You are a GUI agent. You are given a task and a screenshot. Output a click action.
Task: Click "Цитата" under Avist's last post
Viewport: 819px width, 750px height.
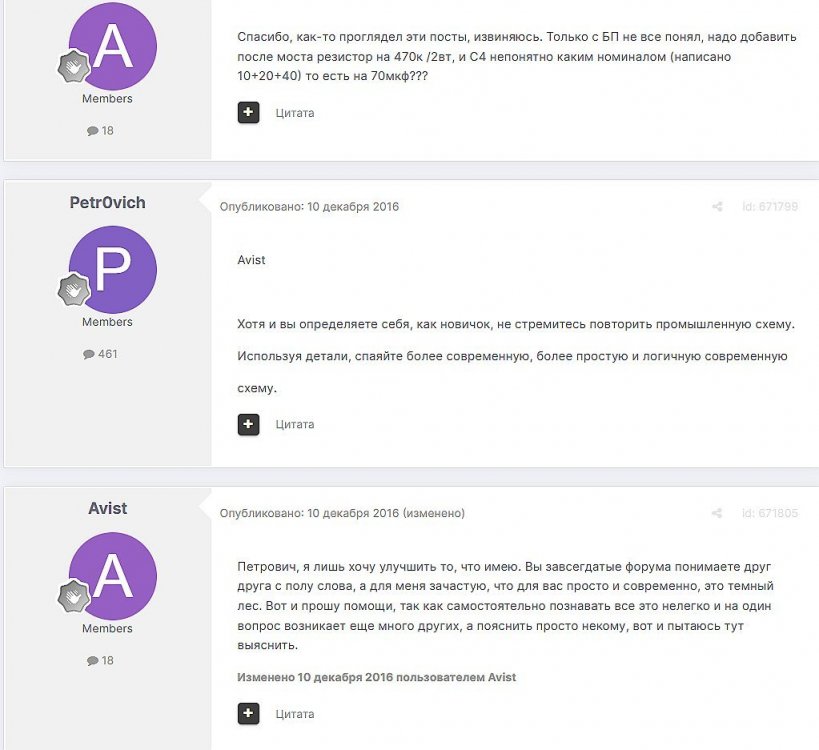pos(295,714)
